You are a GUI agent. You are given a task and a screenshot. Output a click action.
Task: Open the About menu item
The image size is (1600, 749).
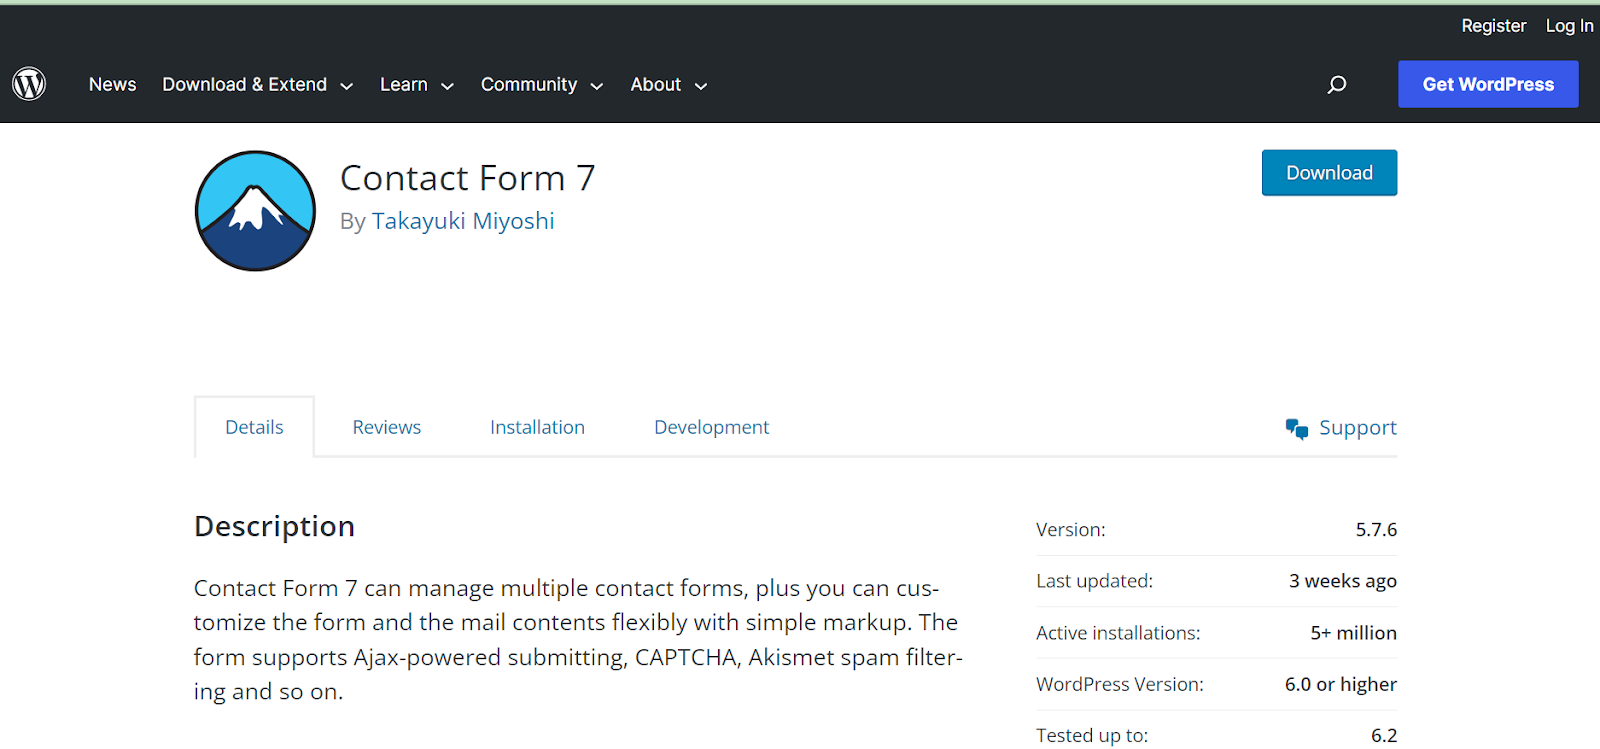click(656, 85)
